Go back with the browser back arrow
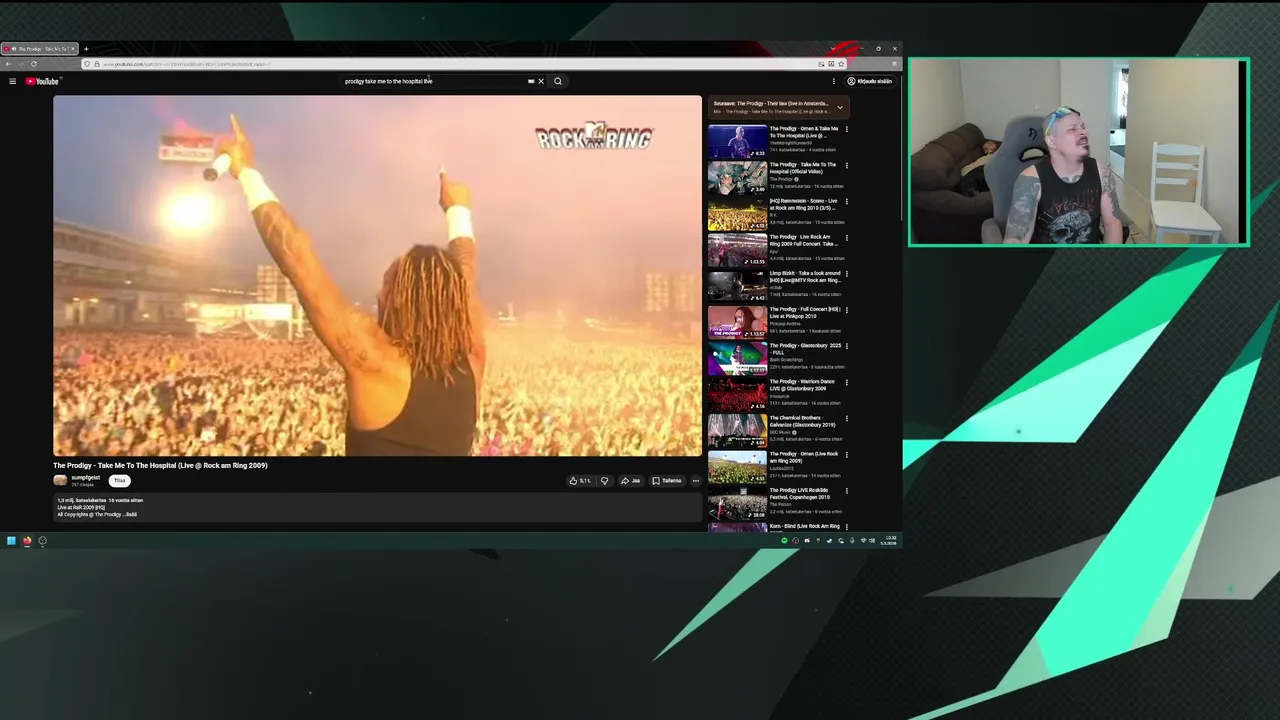This screenshot has height=720, width=1280. click(8, 64)
